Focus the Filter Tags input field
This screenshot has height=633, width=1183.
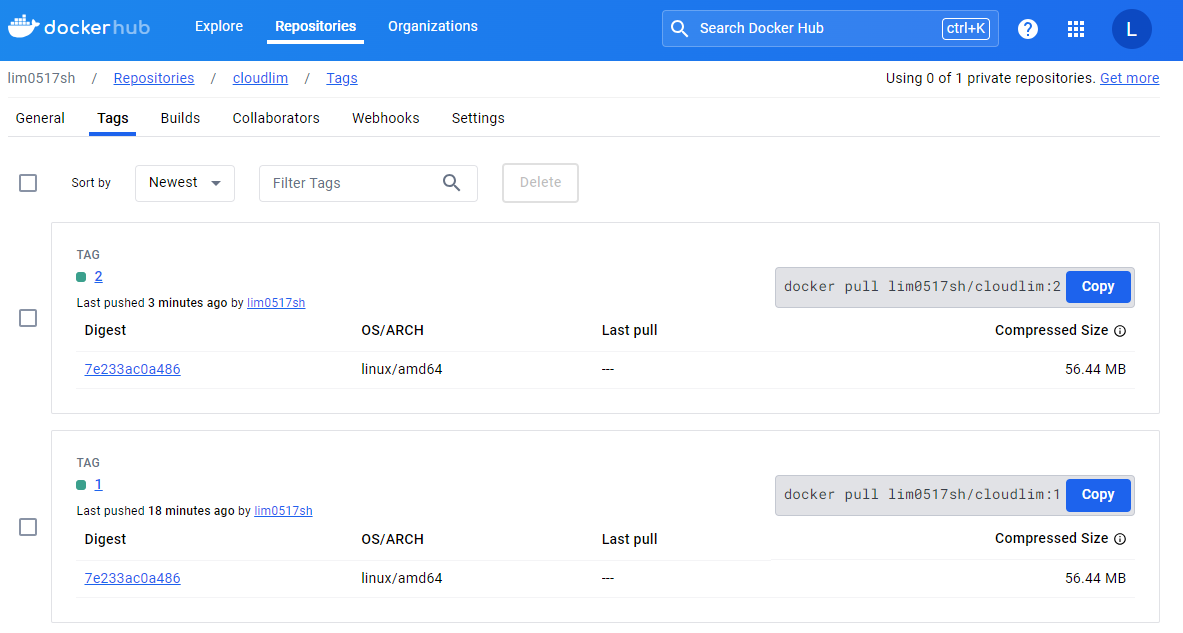click(x=368, y=183)
